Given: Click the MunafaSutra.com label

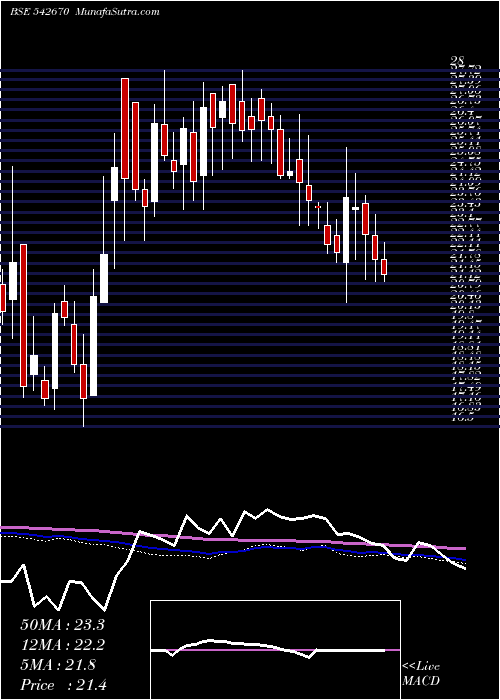Looking at the screenshot, I should (x=118, y=12).
